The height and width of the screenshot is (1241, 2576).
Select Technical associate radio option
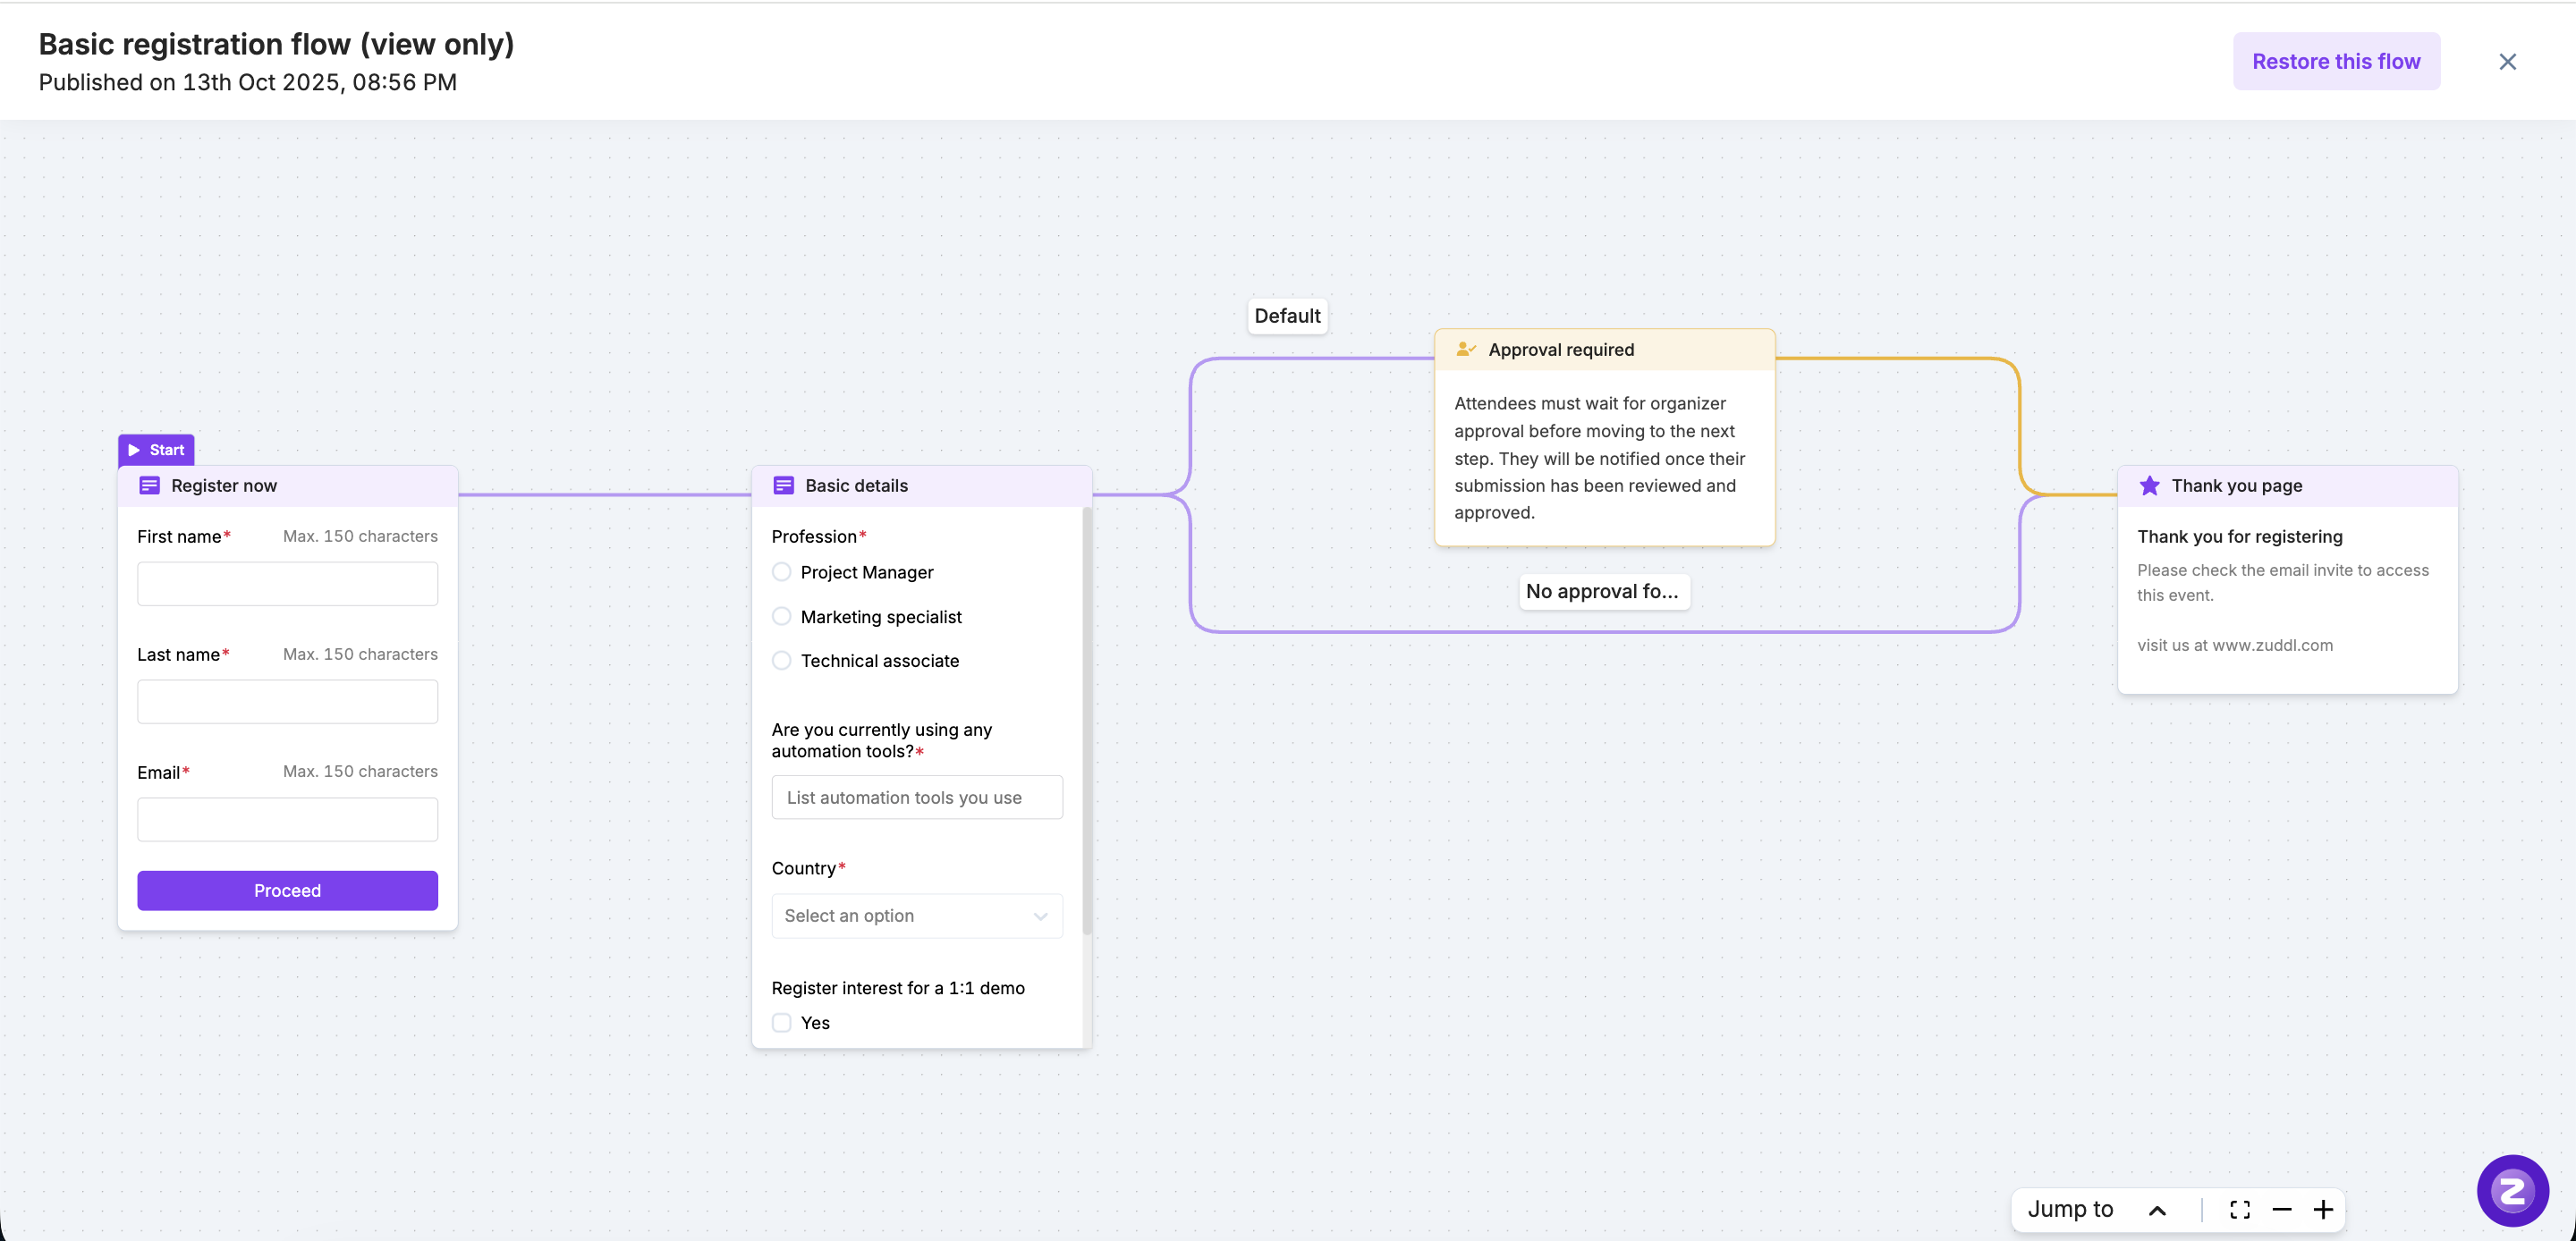click(782, 661)
